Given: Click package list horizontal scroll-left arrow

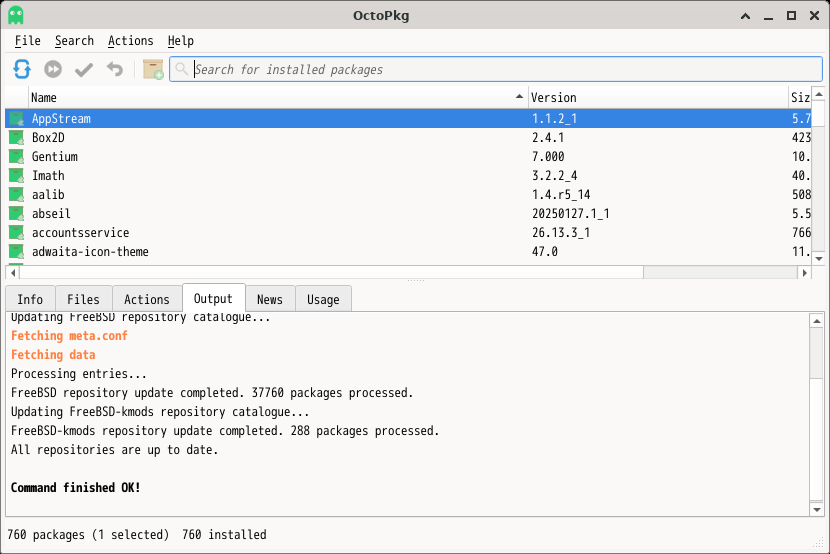Looking at the screenshot, I should (x=13, y=273).
